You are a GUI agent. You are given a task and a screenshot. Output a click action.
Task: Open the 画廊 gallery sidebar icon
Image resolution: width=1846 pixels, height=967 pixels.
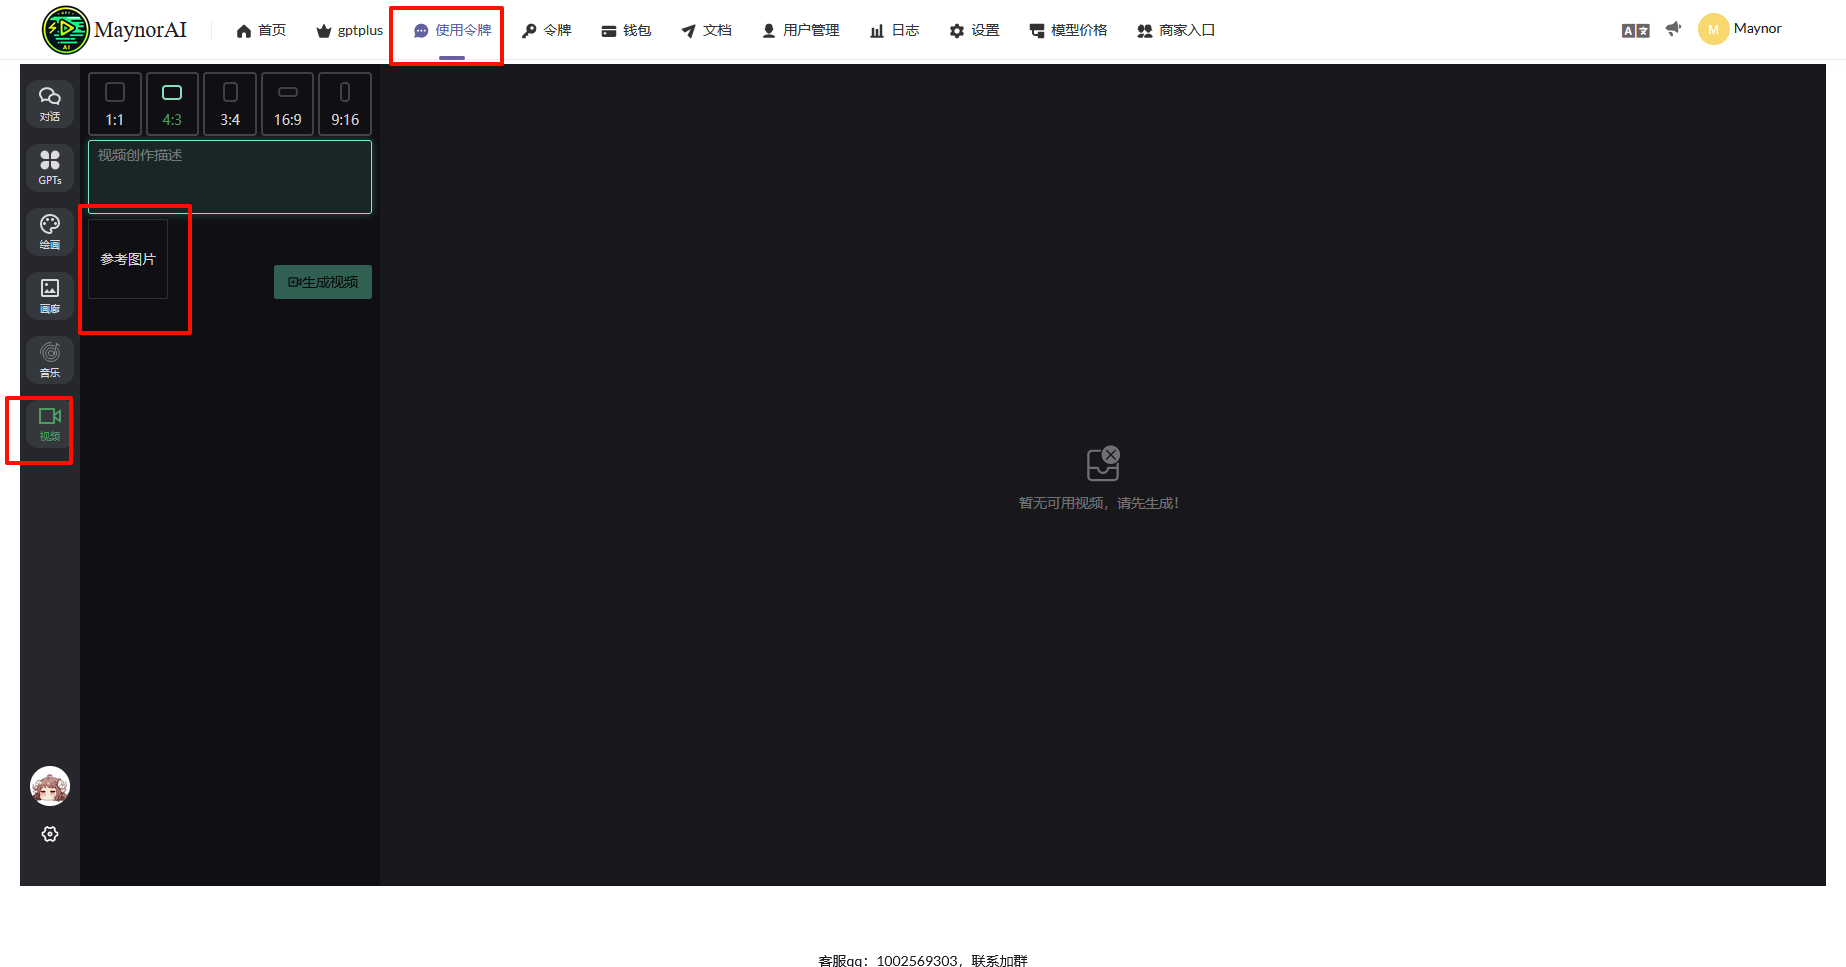point(50,296)
